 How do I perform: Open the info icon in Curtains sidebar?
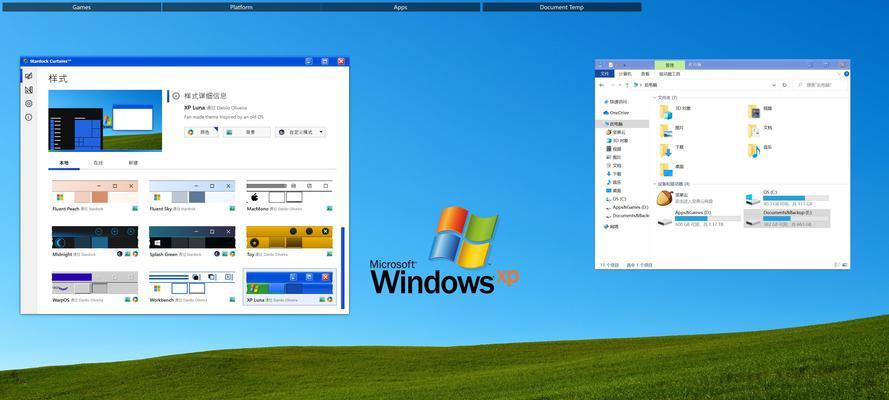pyautogui.click(x=28, y=117)
